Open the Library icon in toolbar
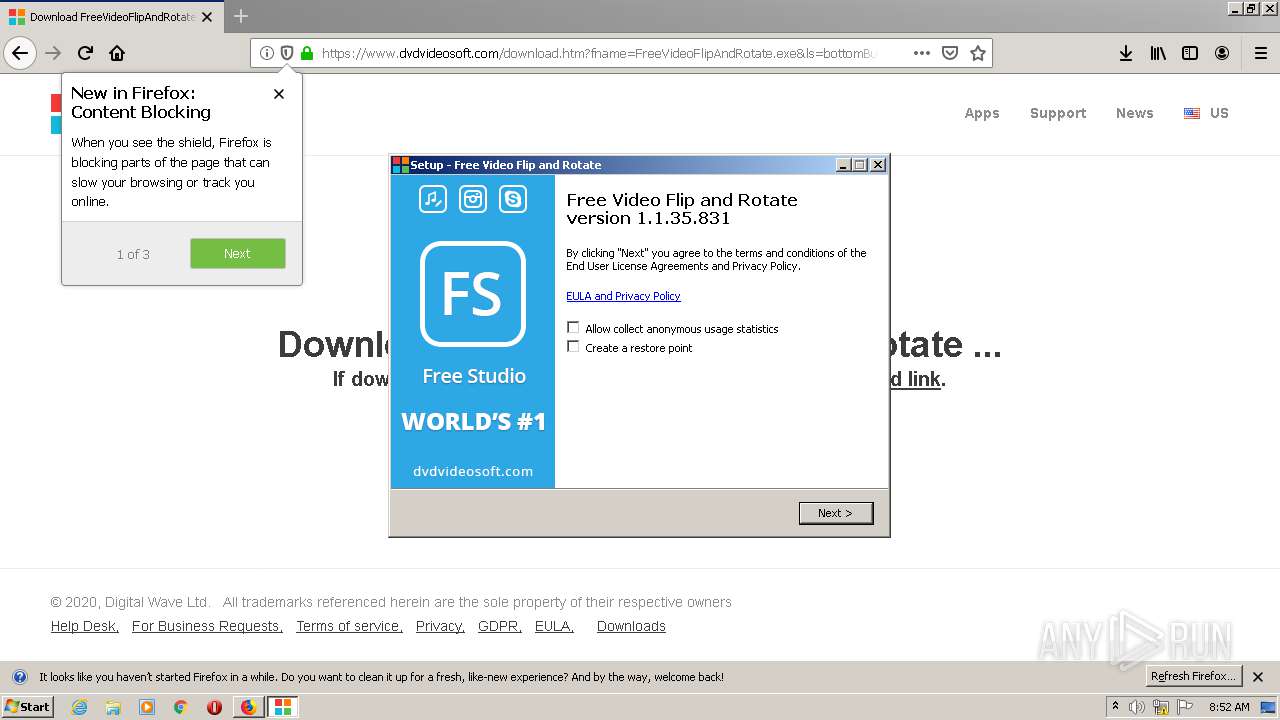The image size is (1280, 720). [x=1158, y=53]
